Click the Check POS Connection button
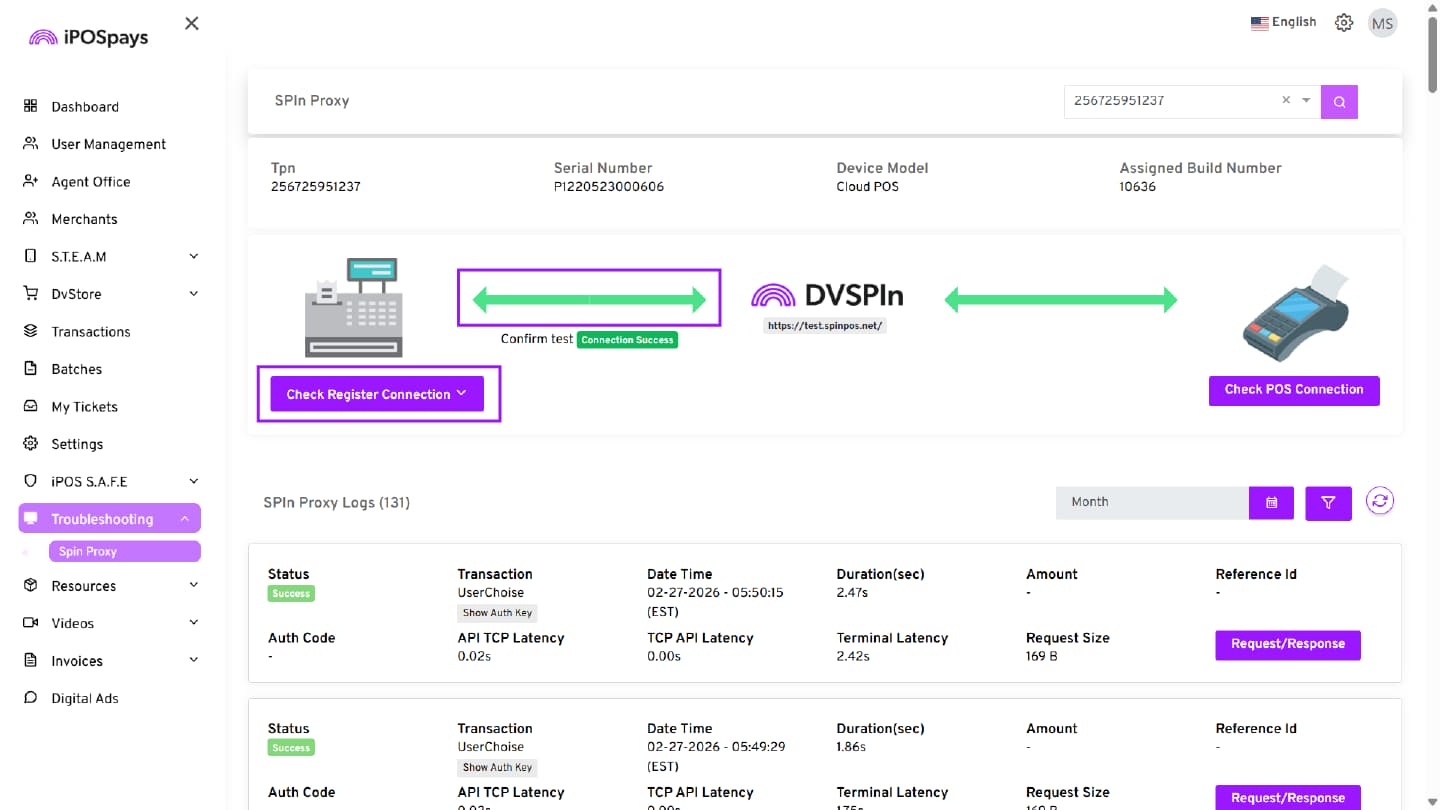Viewport: 1440px width, 810px height. [x=1293, y=390]
